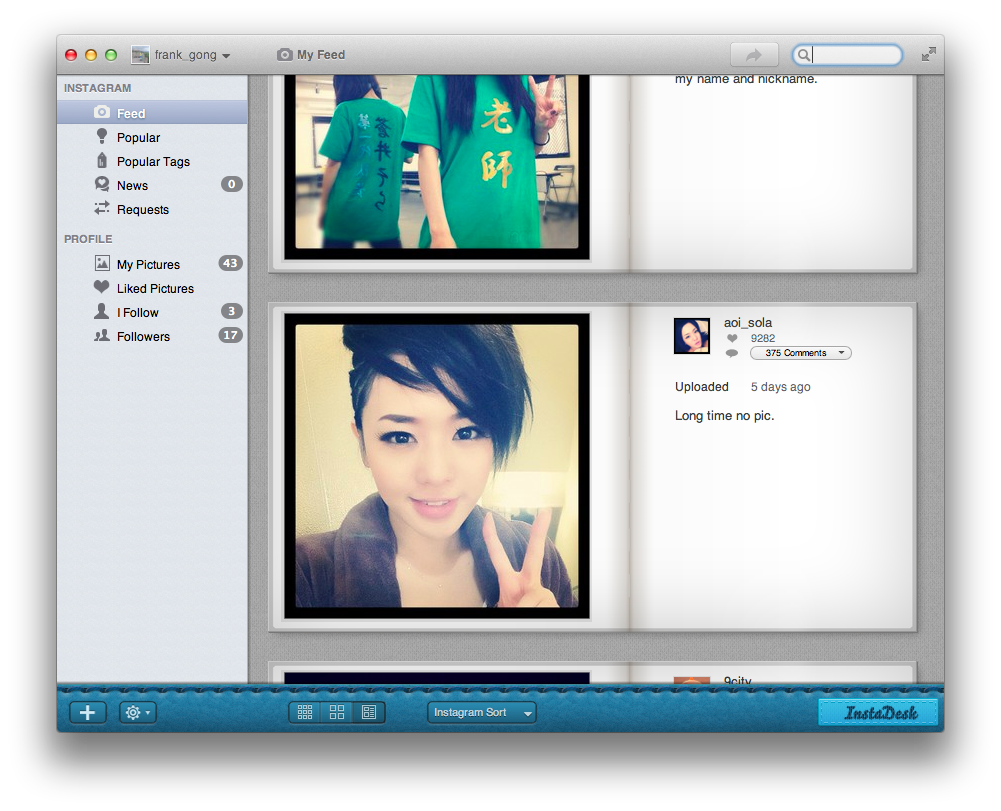Open Popular in the Instagram sidebar
The image size is (1001, 811).
[x=152, y=137]
